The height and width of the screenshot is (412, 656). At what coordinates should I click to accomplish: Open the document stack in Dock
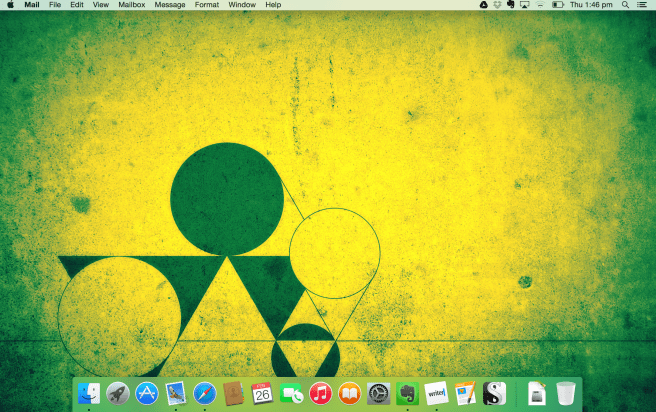click(537, 394)
